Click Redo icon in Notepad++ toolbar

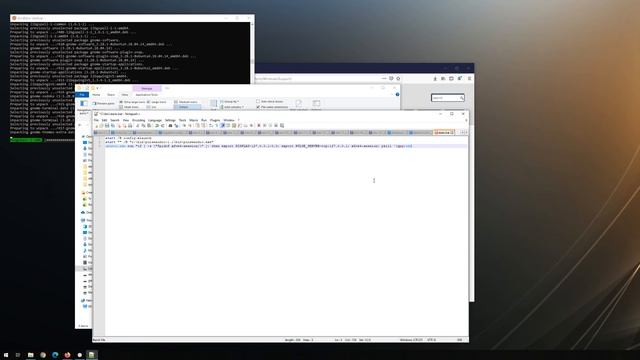(163, 126)
